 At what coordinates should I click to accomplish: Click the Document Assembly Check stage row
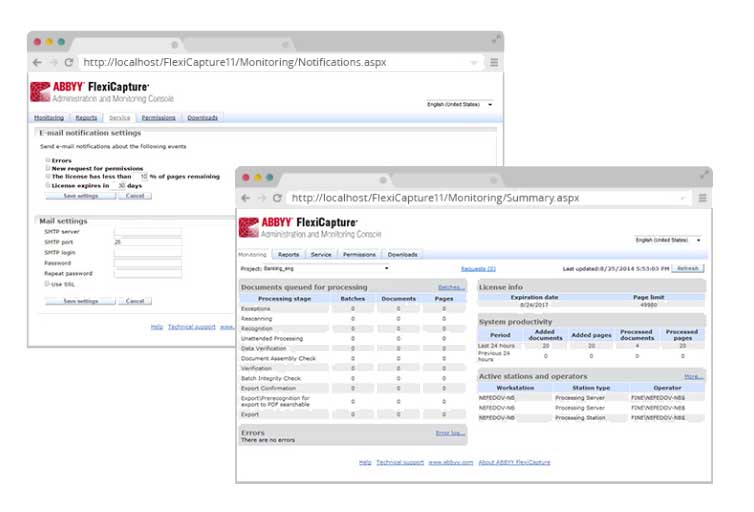click(353, 358)
